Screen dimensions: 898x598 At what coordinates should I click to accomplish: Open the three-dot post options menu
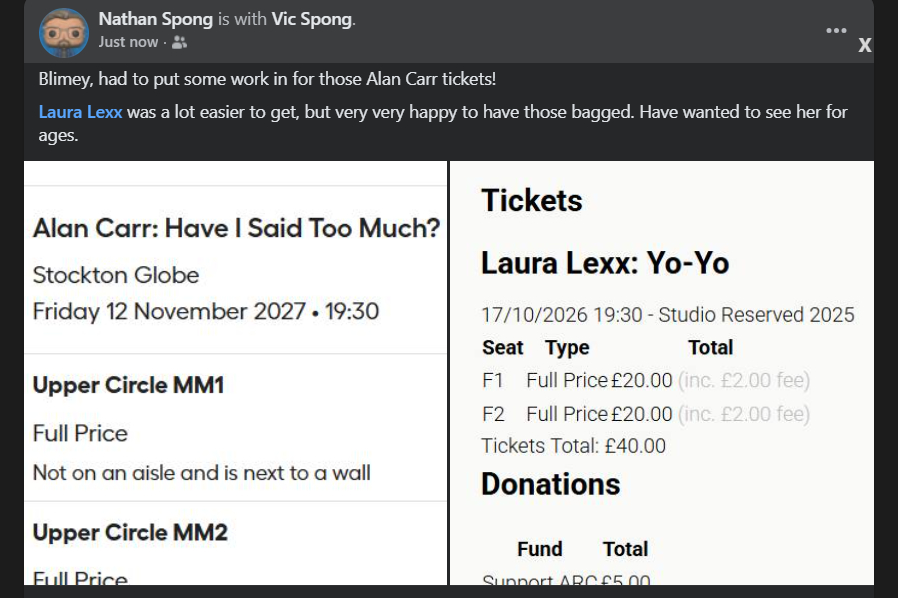click(836, 31)
